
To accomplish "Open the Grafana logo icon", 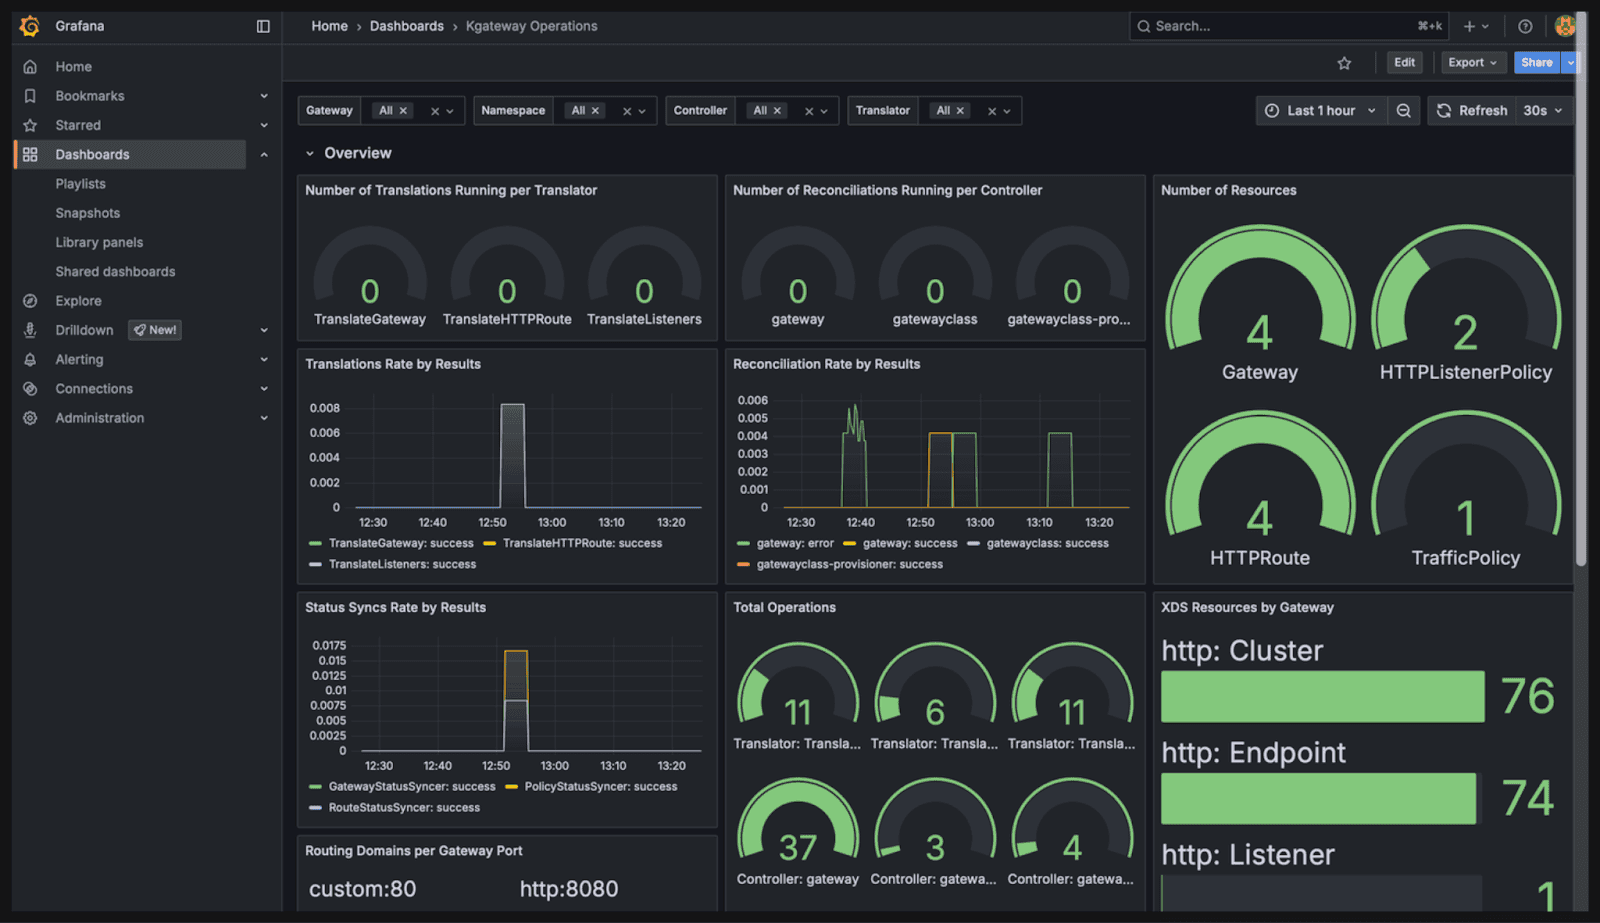I will coord(29,25).
